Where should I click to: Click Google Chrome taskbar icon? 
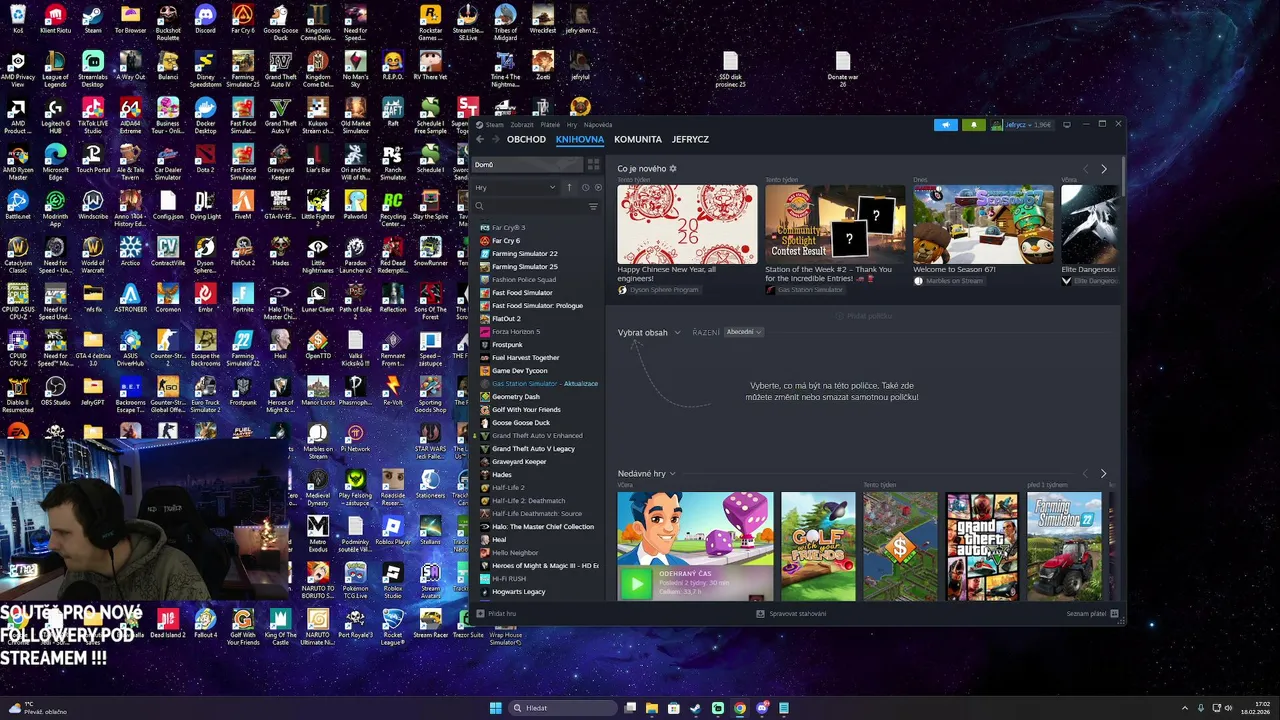click(x=740, y=708)
